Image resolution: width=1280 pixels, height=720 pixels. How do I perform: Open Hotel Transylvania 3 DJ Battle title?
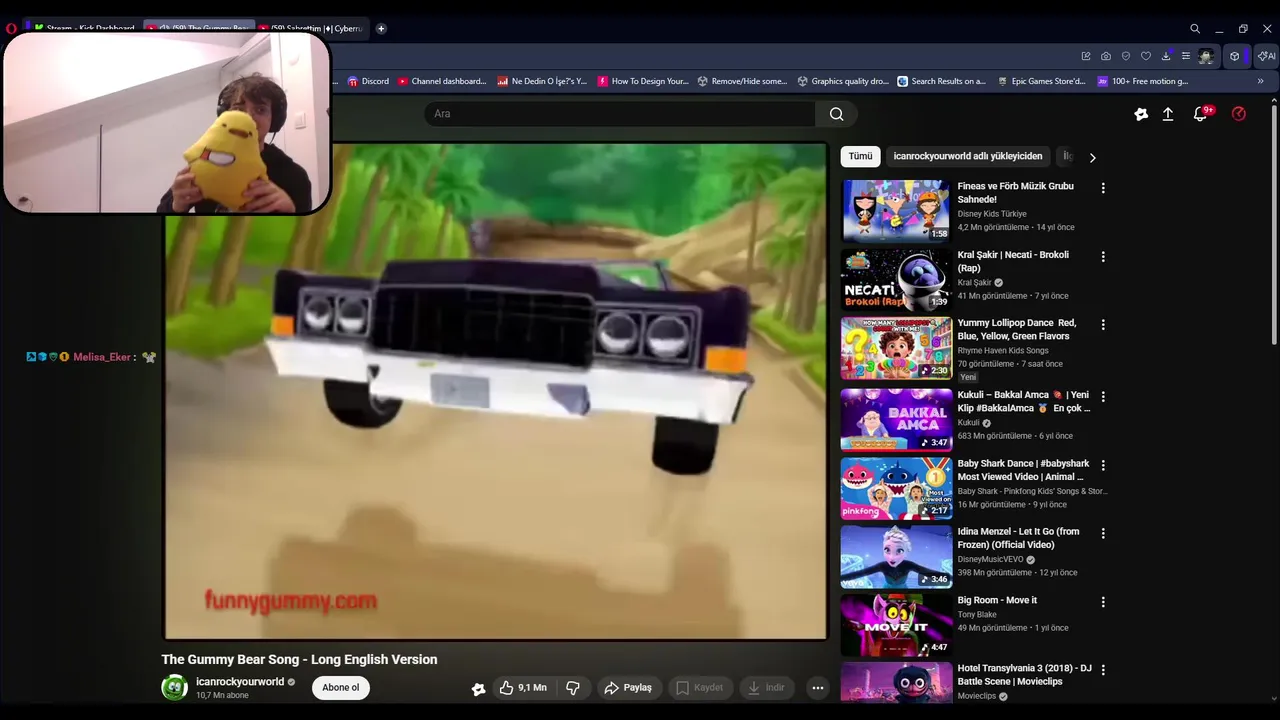[1024, 675]
